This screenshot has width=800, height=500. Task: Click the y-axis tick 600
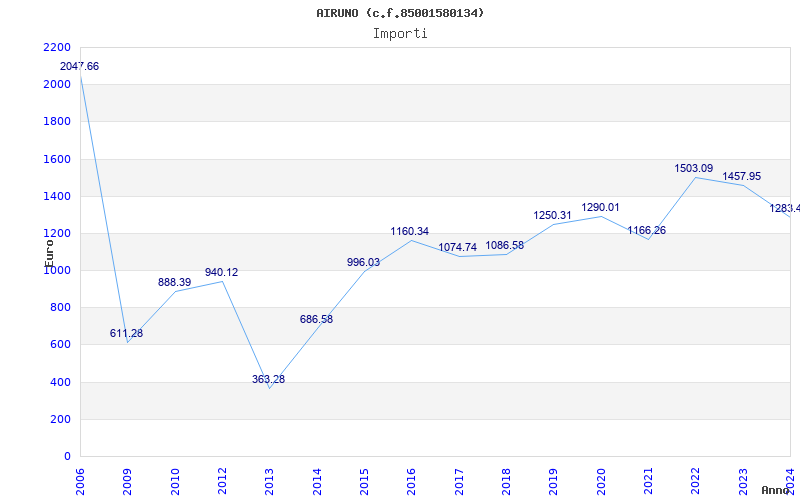point(61,345)
